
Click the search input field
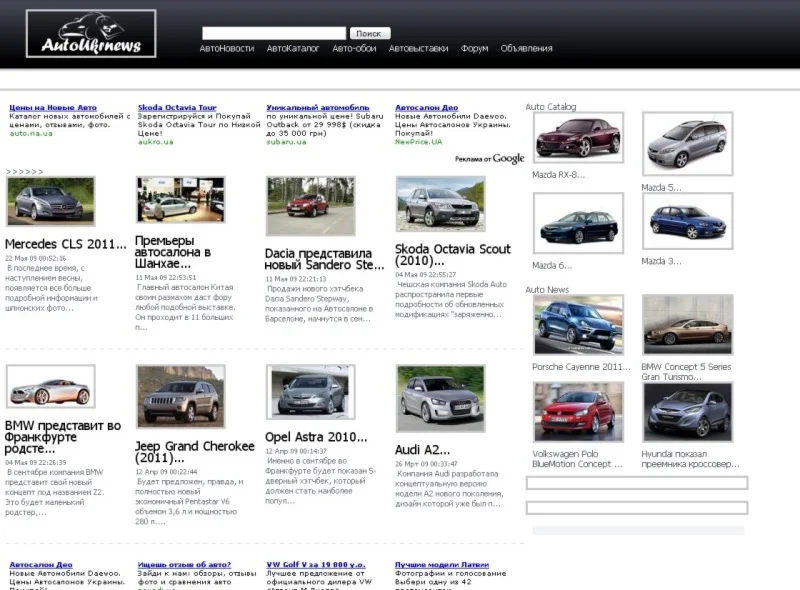(273, 34)
